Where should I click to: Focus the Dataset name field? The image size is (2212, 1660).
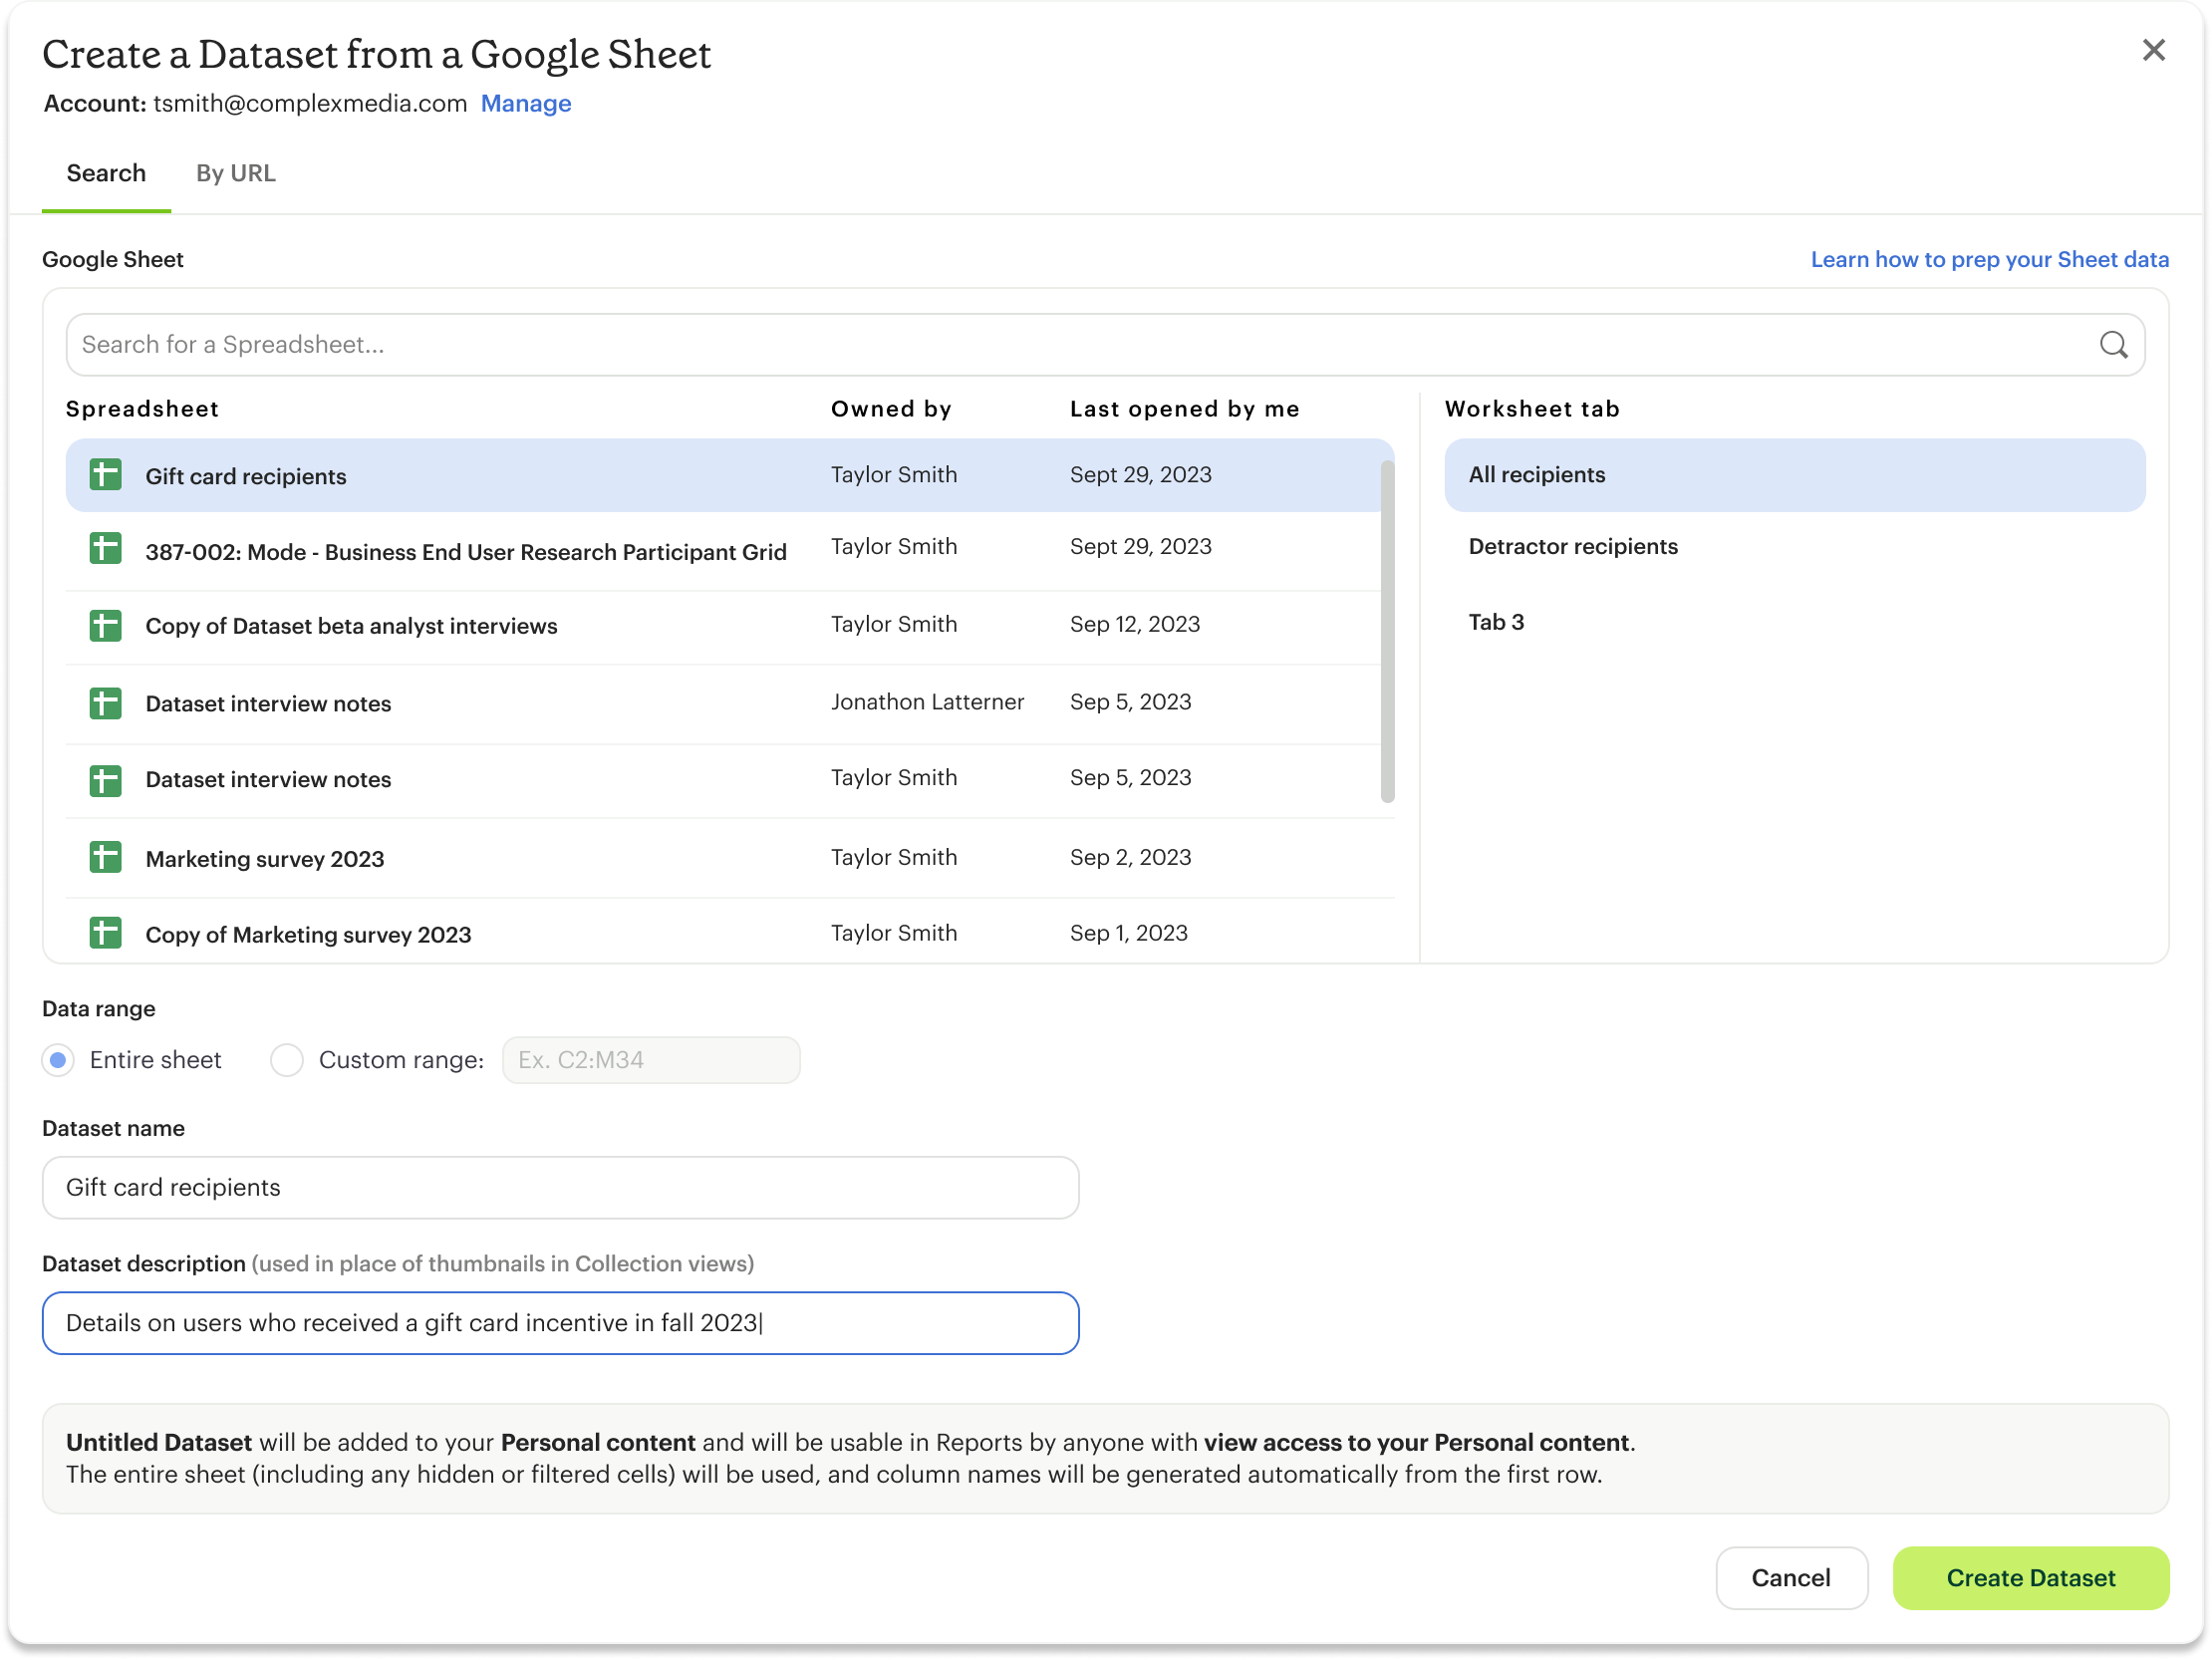point(560,1188)
